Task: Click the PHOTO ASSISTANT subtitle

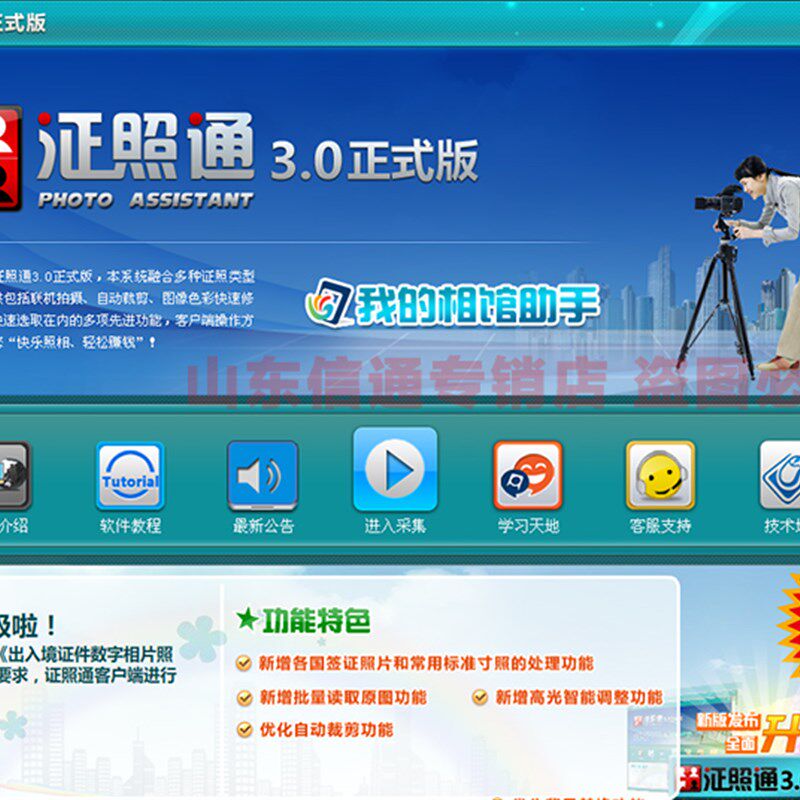Action: [146, 200]
